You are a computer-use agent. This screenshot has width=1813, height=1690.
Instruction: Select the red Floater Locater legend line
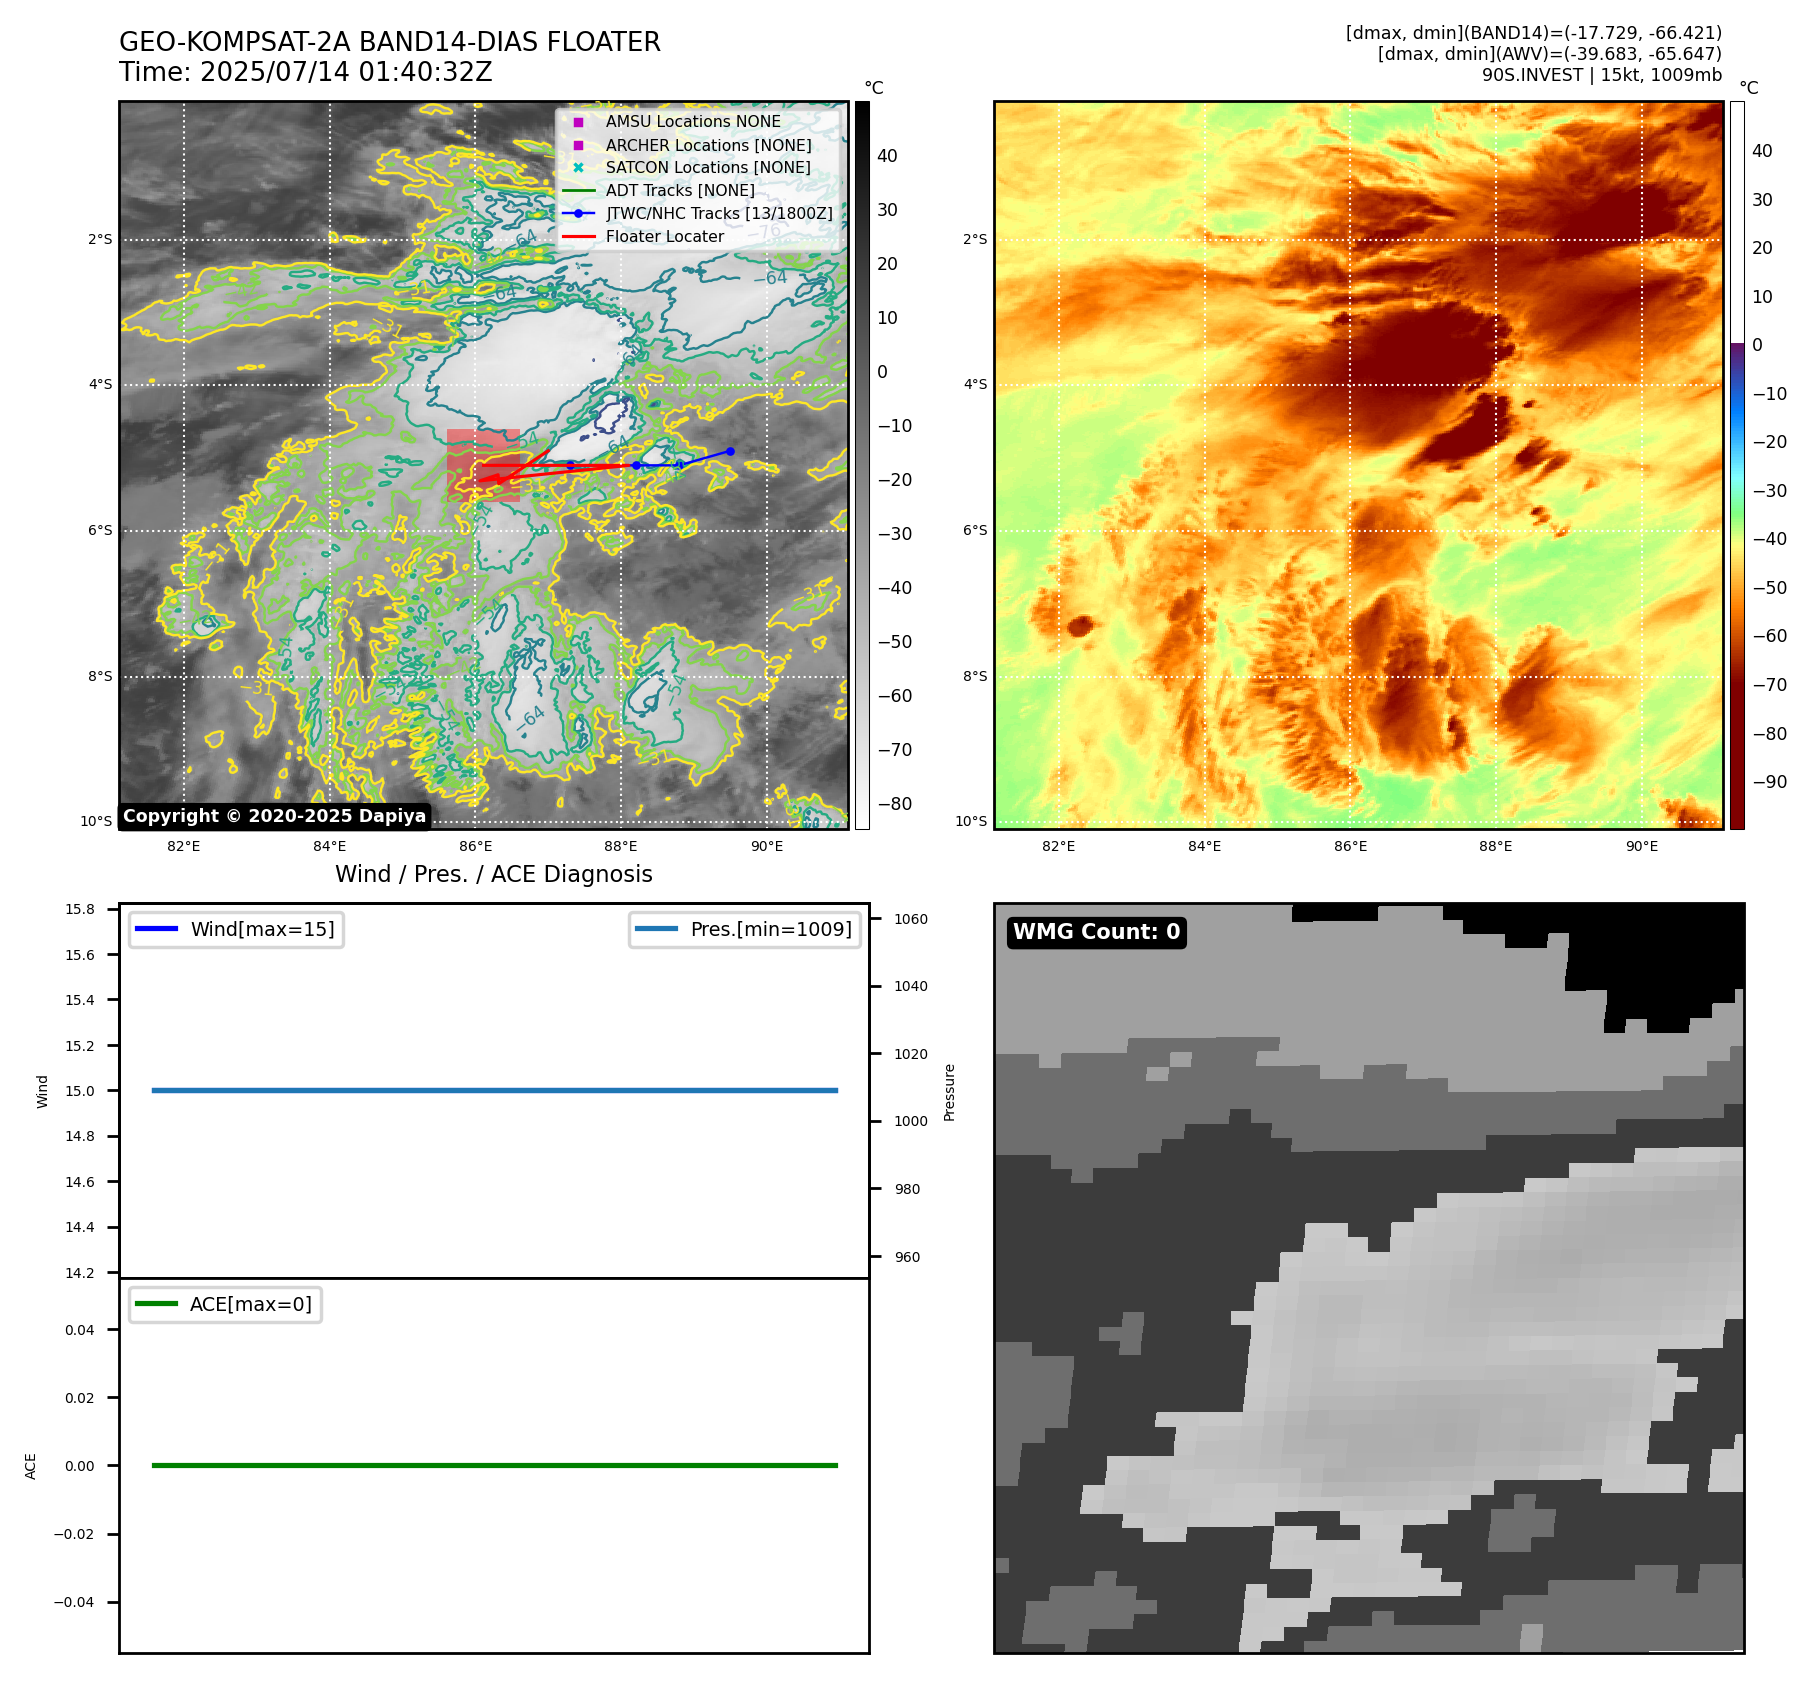pos(578,237)
